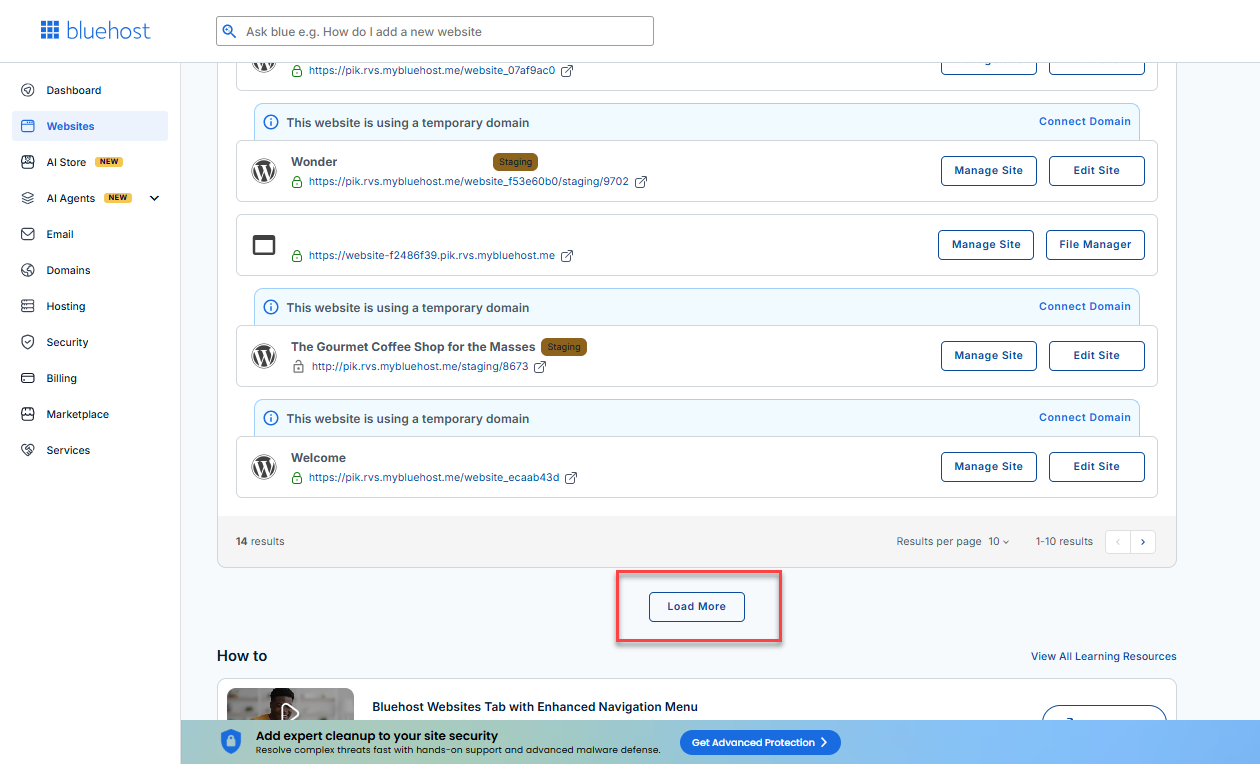Click the Hosting server icon
1260x764 pixels.
coord(28,306)
